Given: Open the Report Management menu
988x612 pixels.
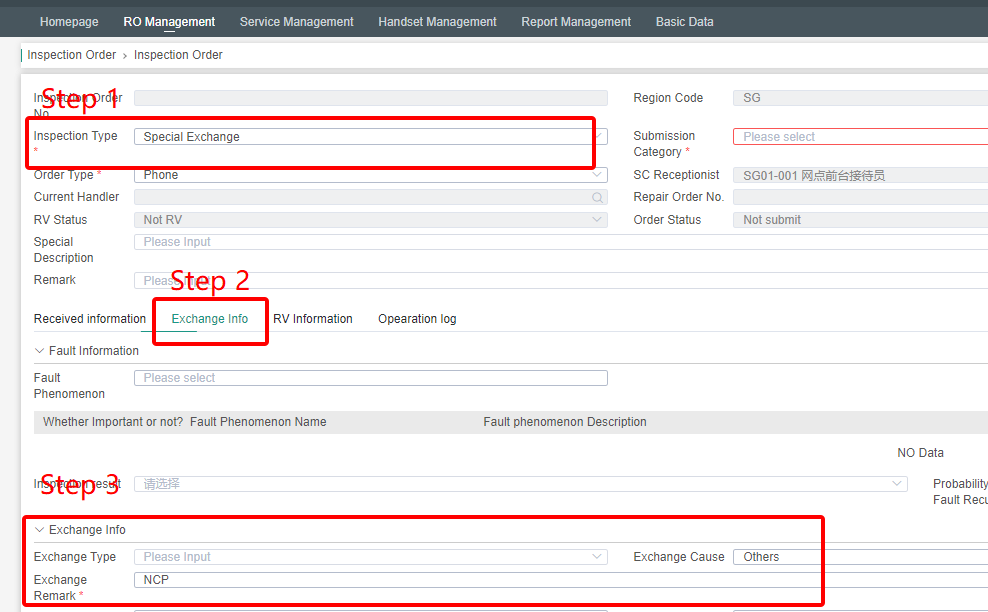Looking at the screenshot, I should (576, 21).
